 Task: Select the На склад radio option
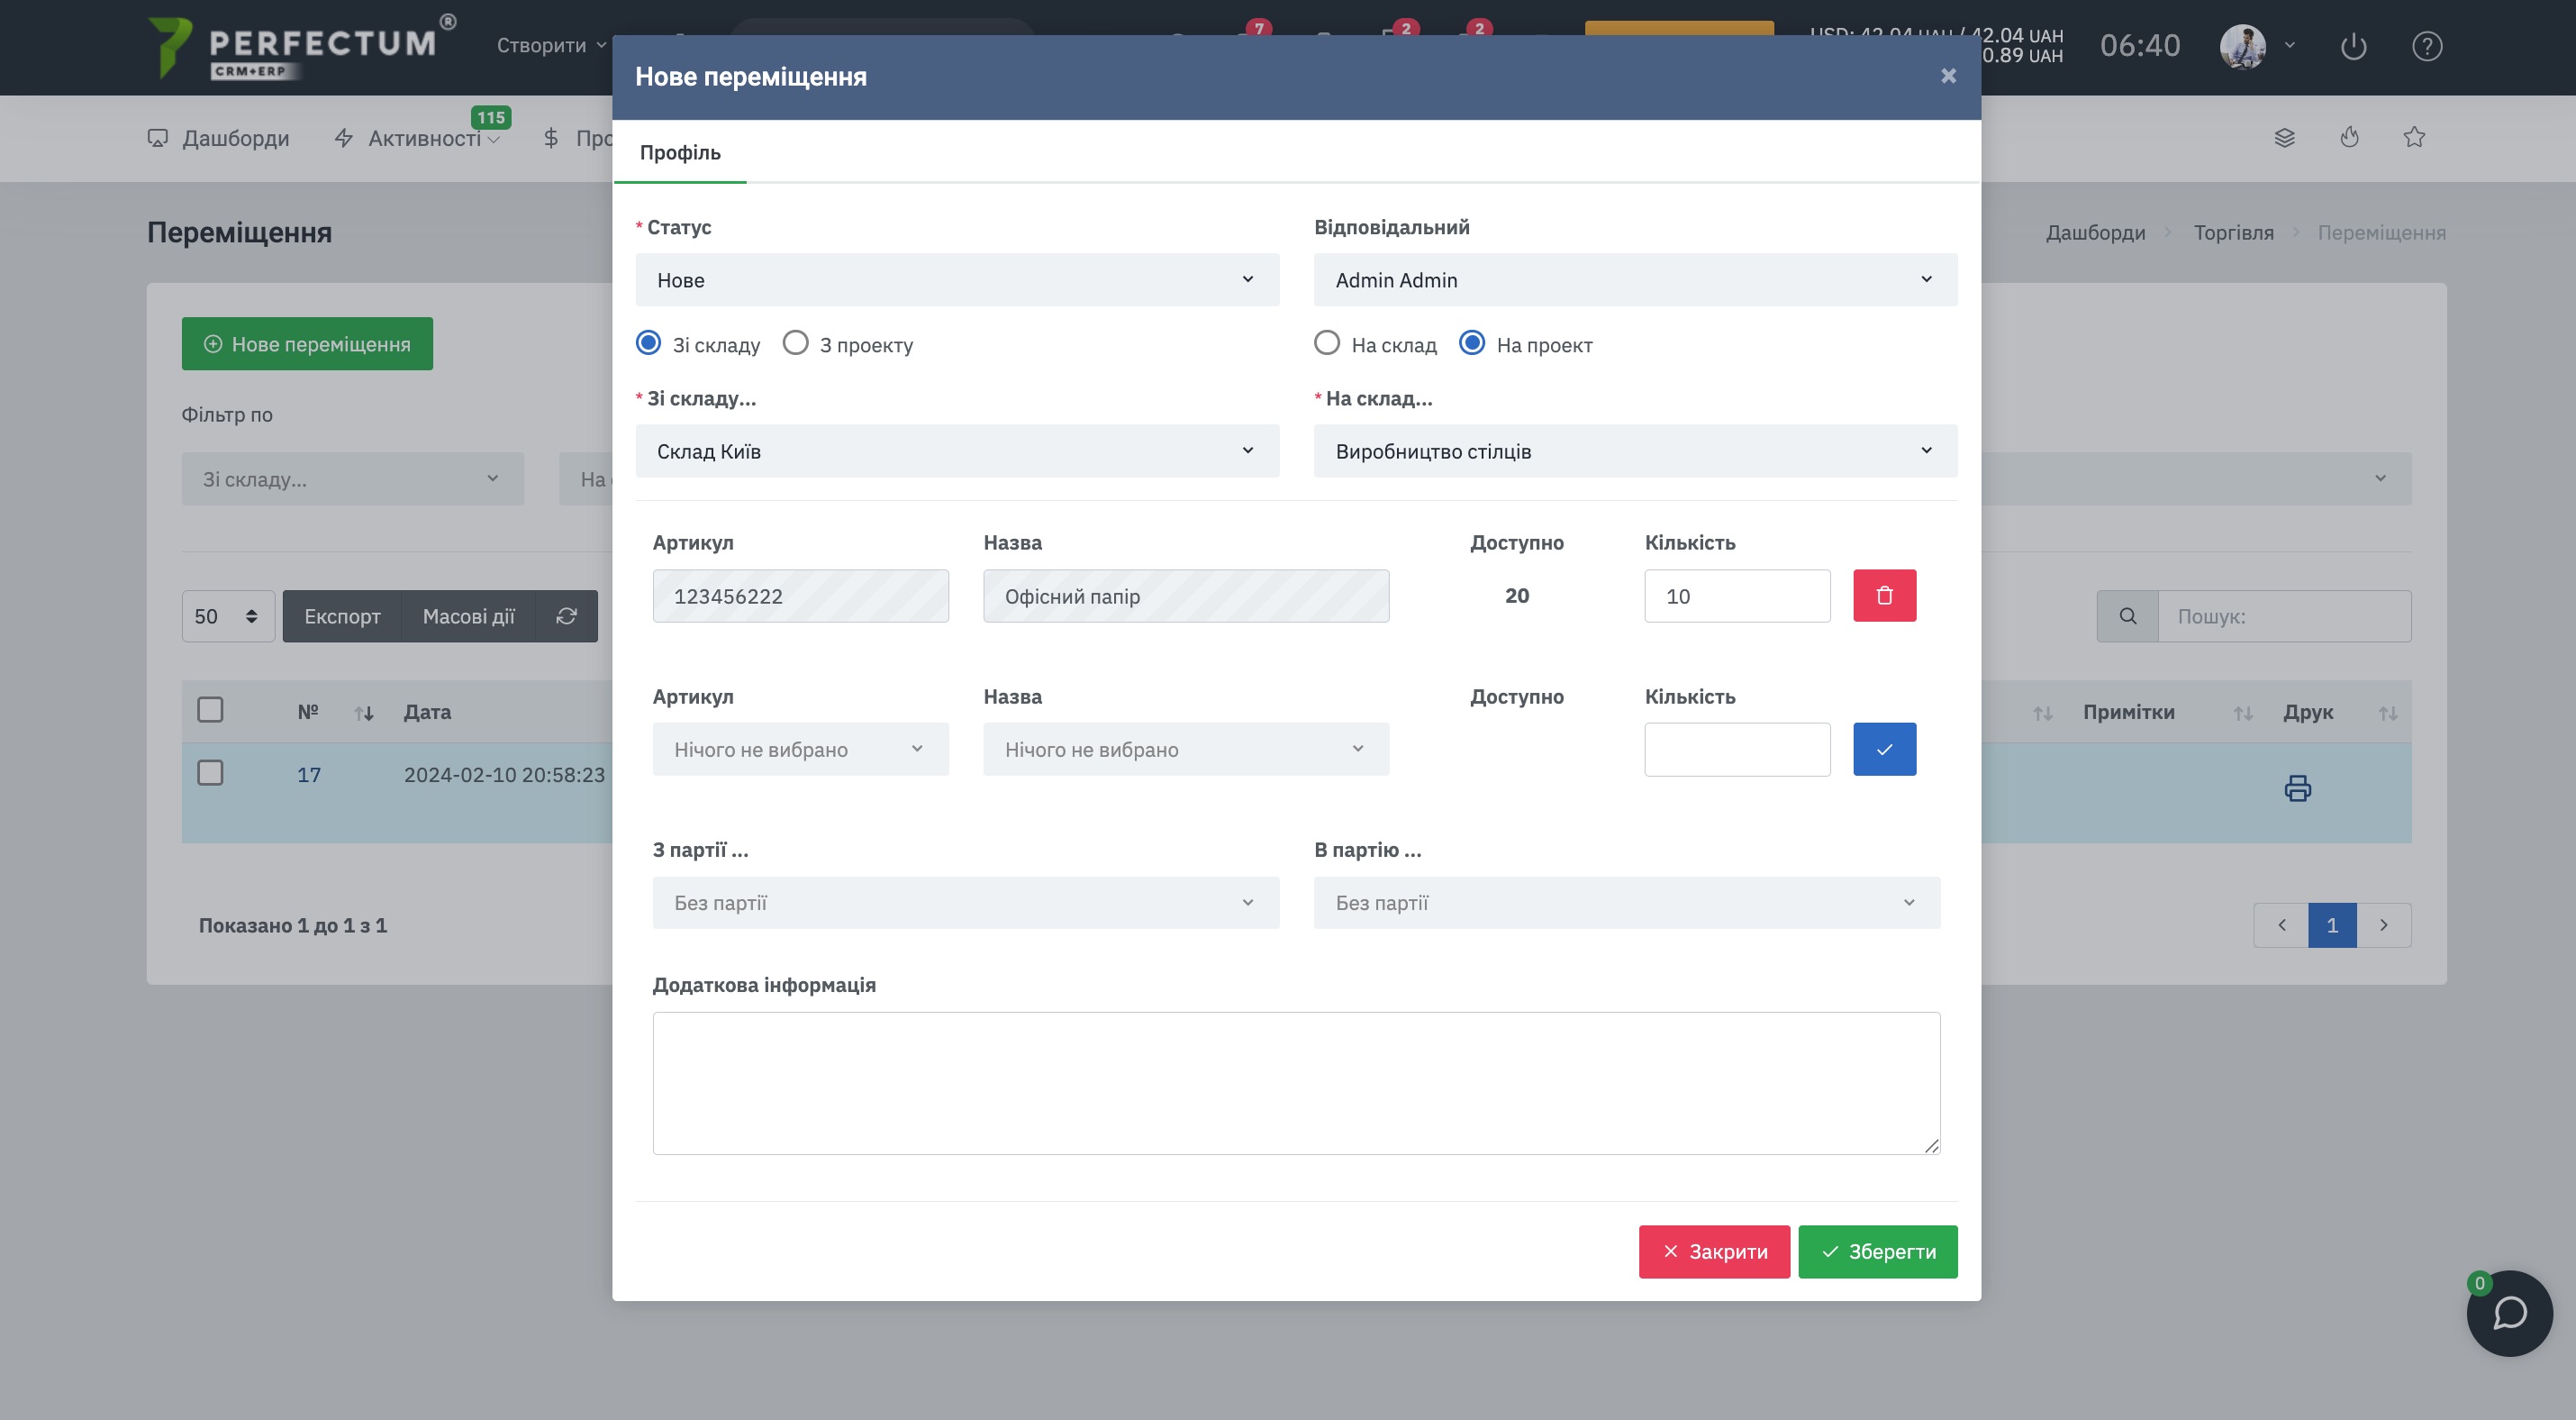tap(1326, 343)
